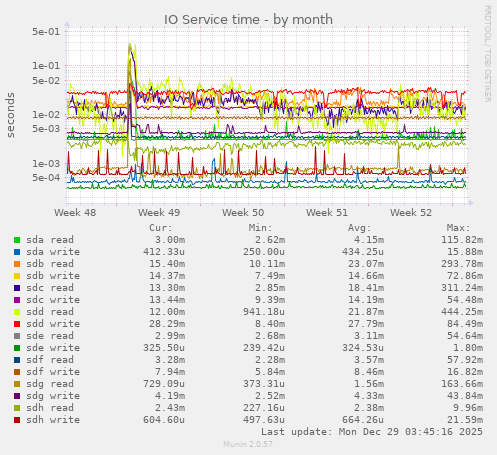Viewport: 497px width, 455px height.
Task: Click the 'Min:' column header
Action: (260, 228)
